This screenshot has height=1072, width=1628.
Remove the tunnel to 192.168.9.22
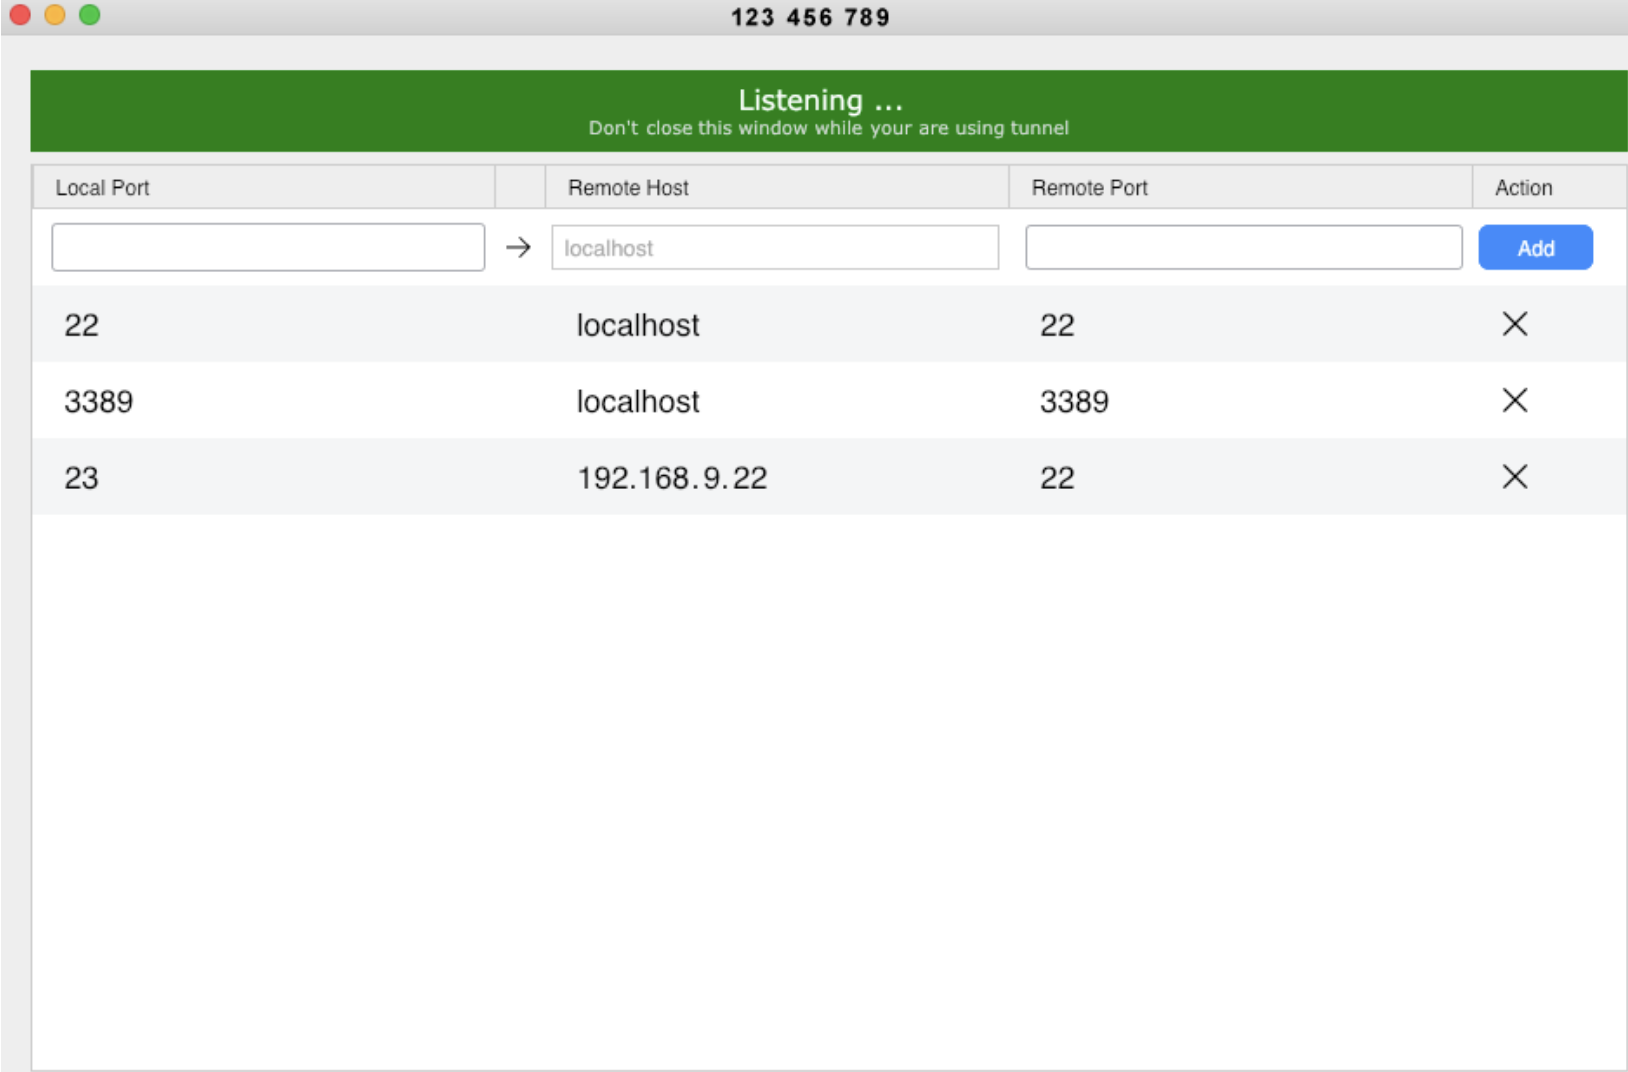pos(1514,477)
